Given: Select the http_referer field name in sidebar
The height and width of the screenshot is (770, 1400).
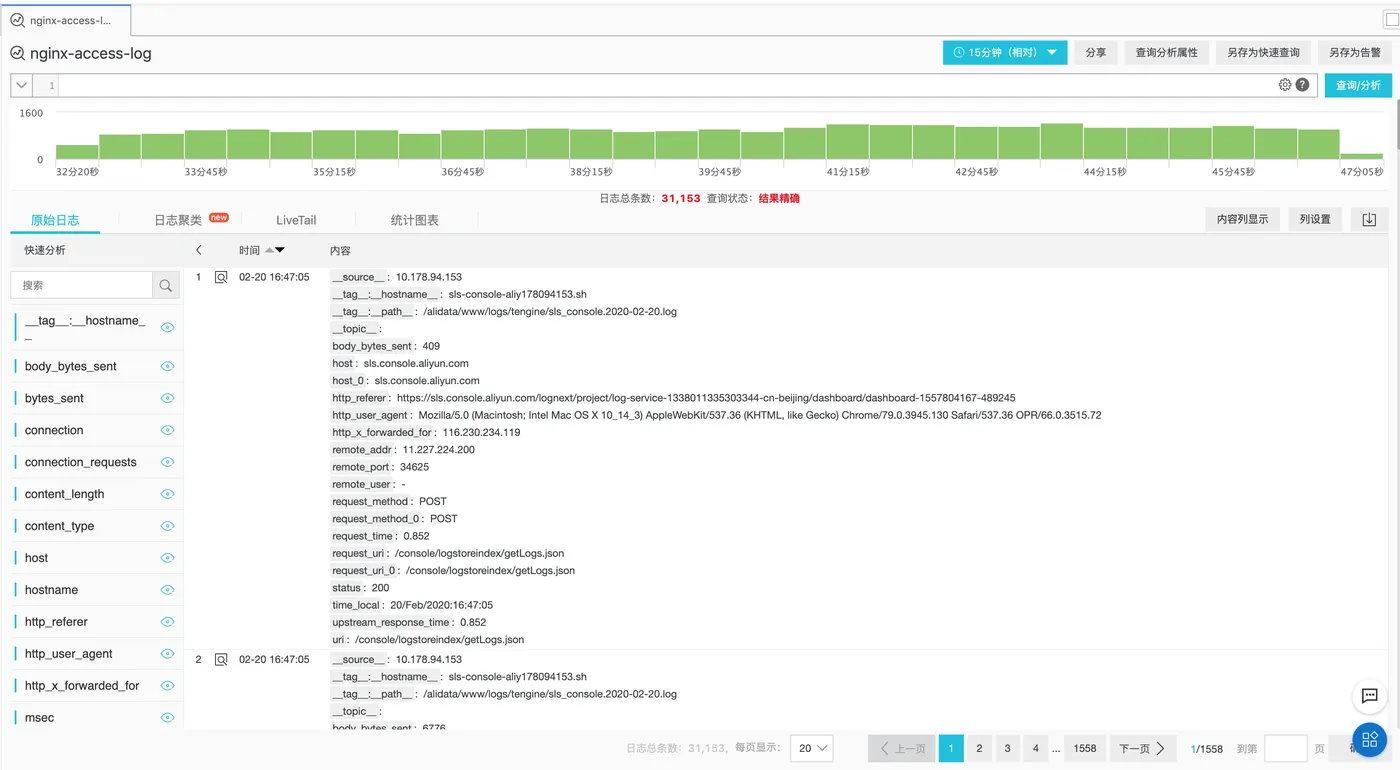Looking at the screenshot, I should (56, 622).
